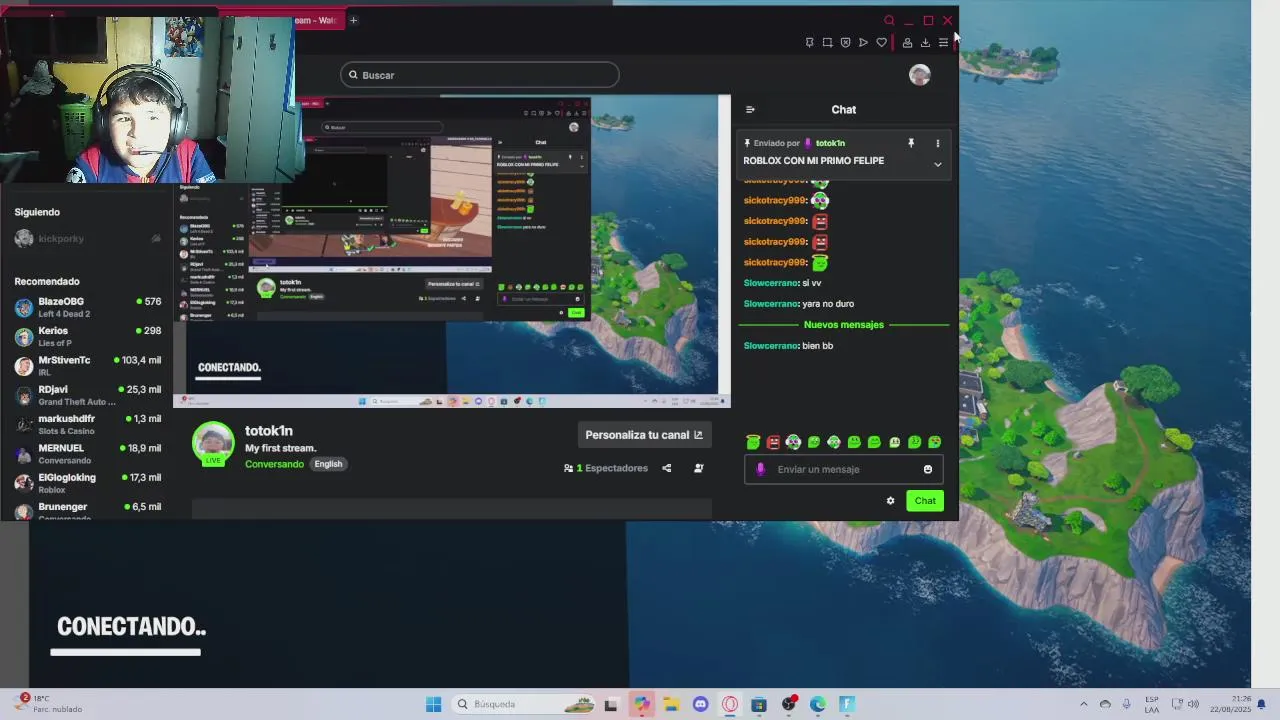Open the browser downloads icon
The width and height of the screenshot is (1280, 720).
925,42
